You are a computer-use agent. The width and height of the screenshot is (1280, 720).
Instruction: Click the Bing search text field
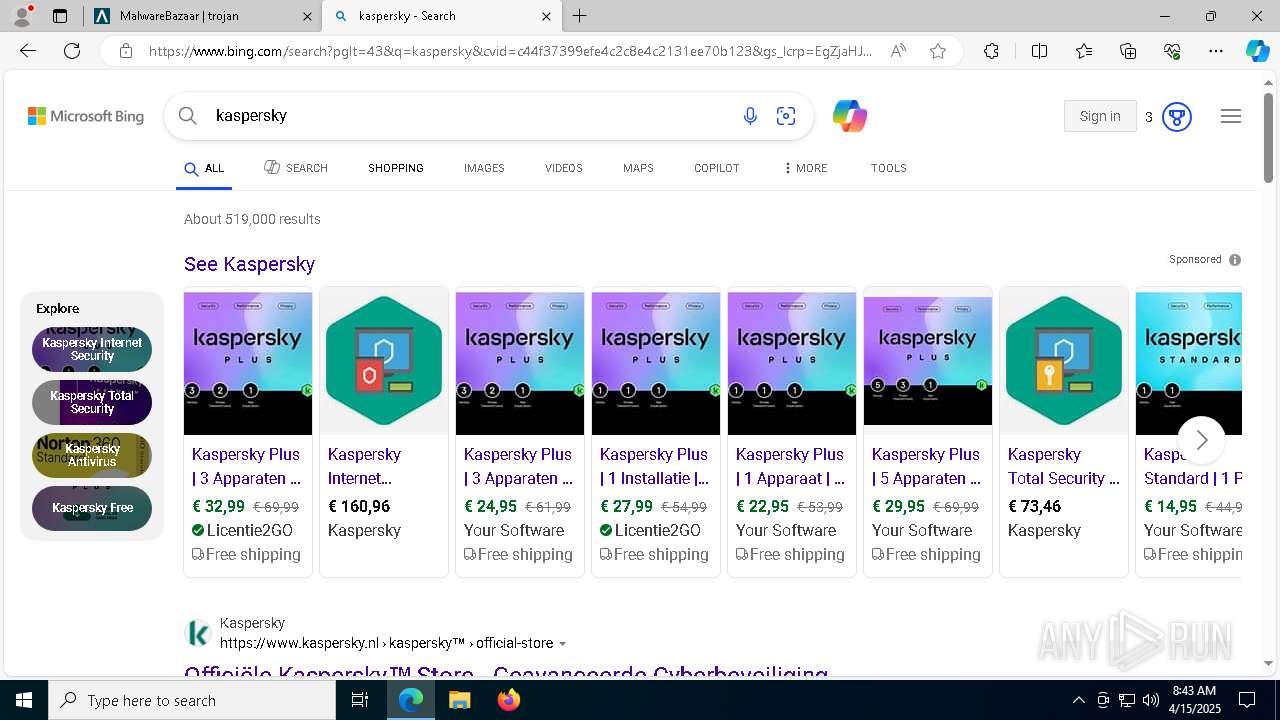coord(470,116)
